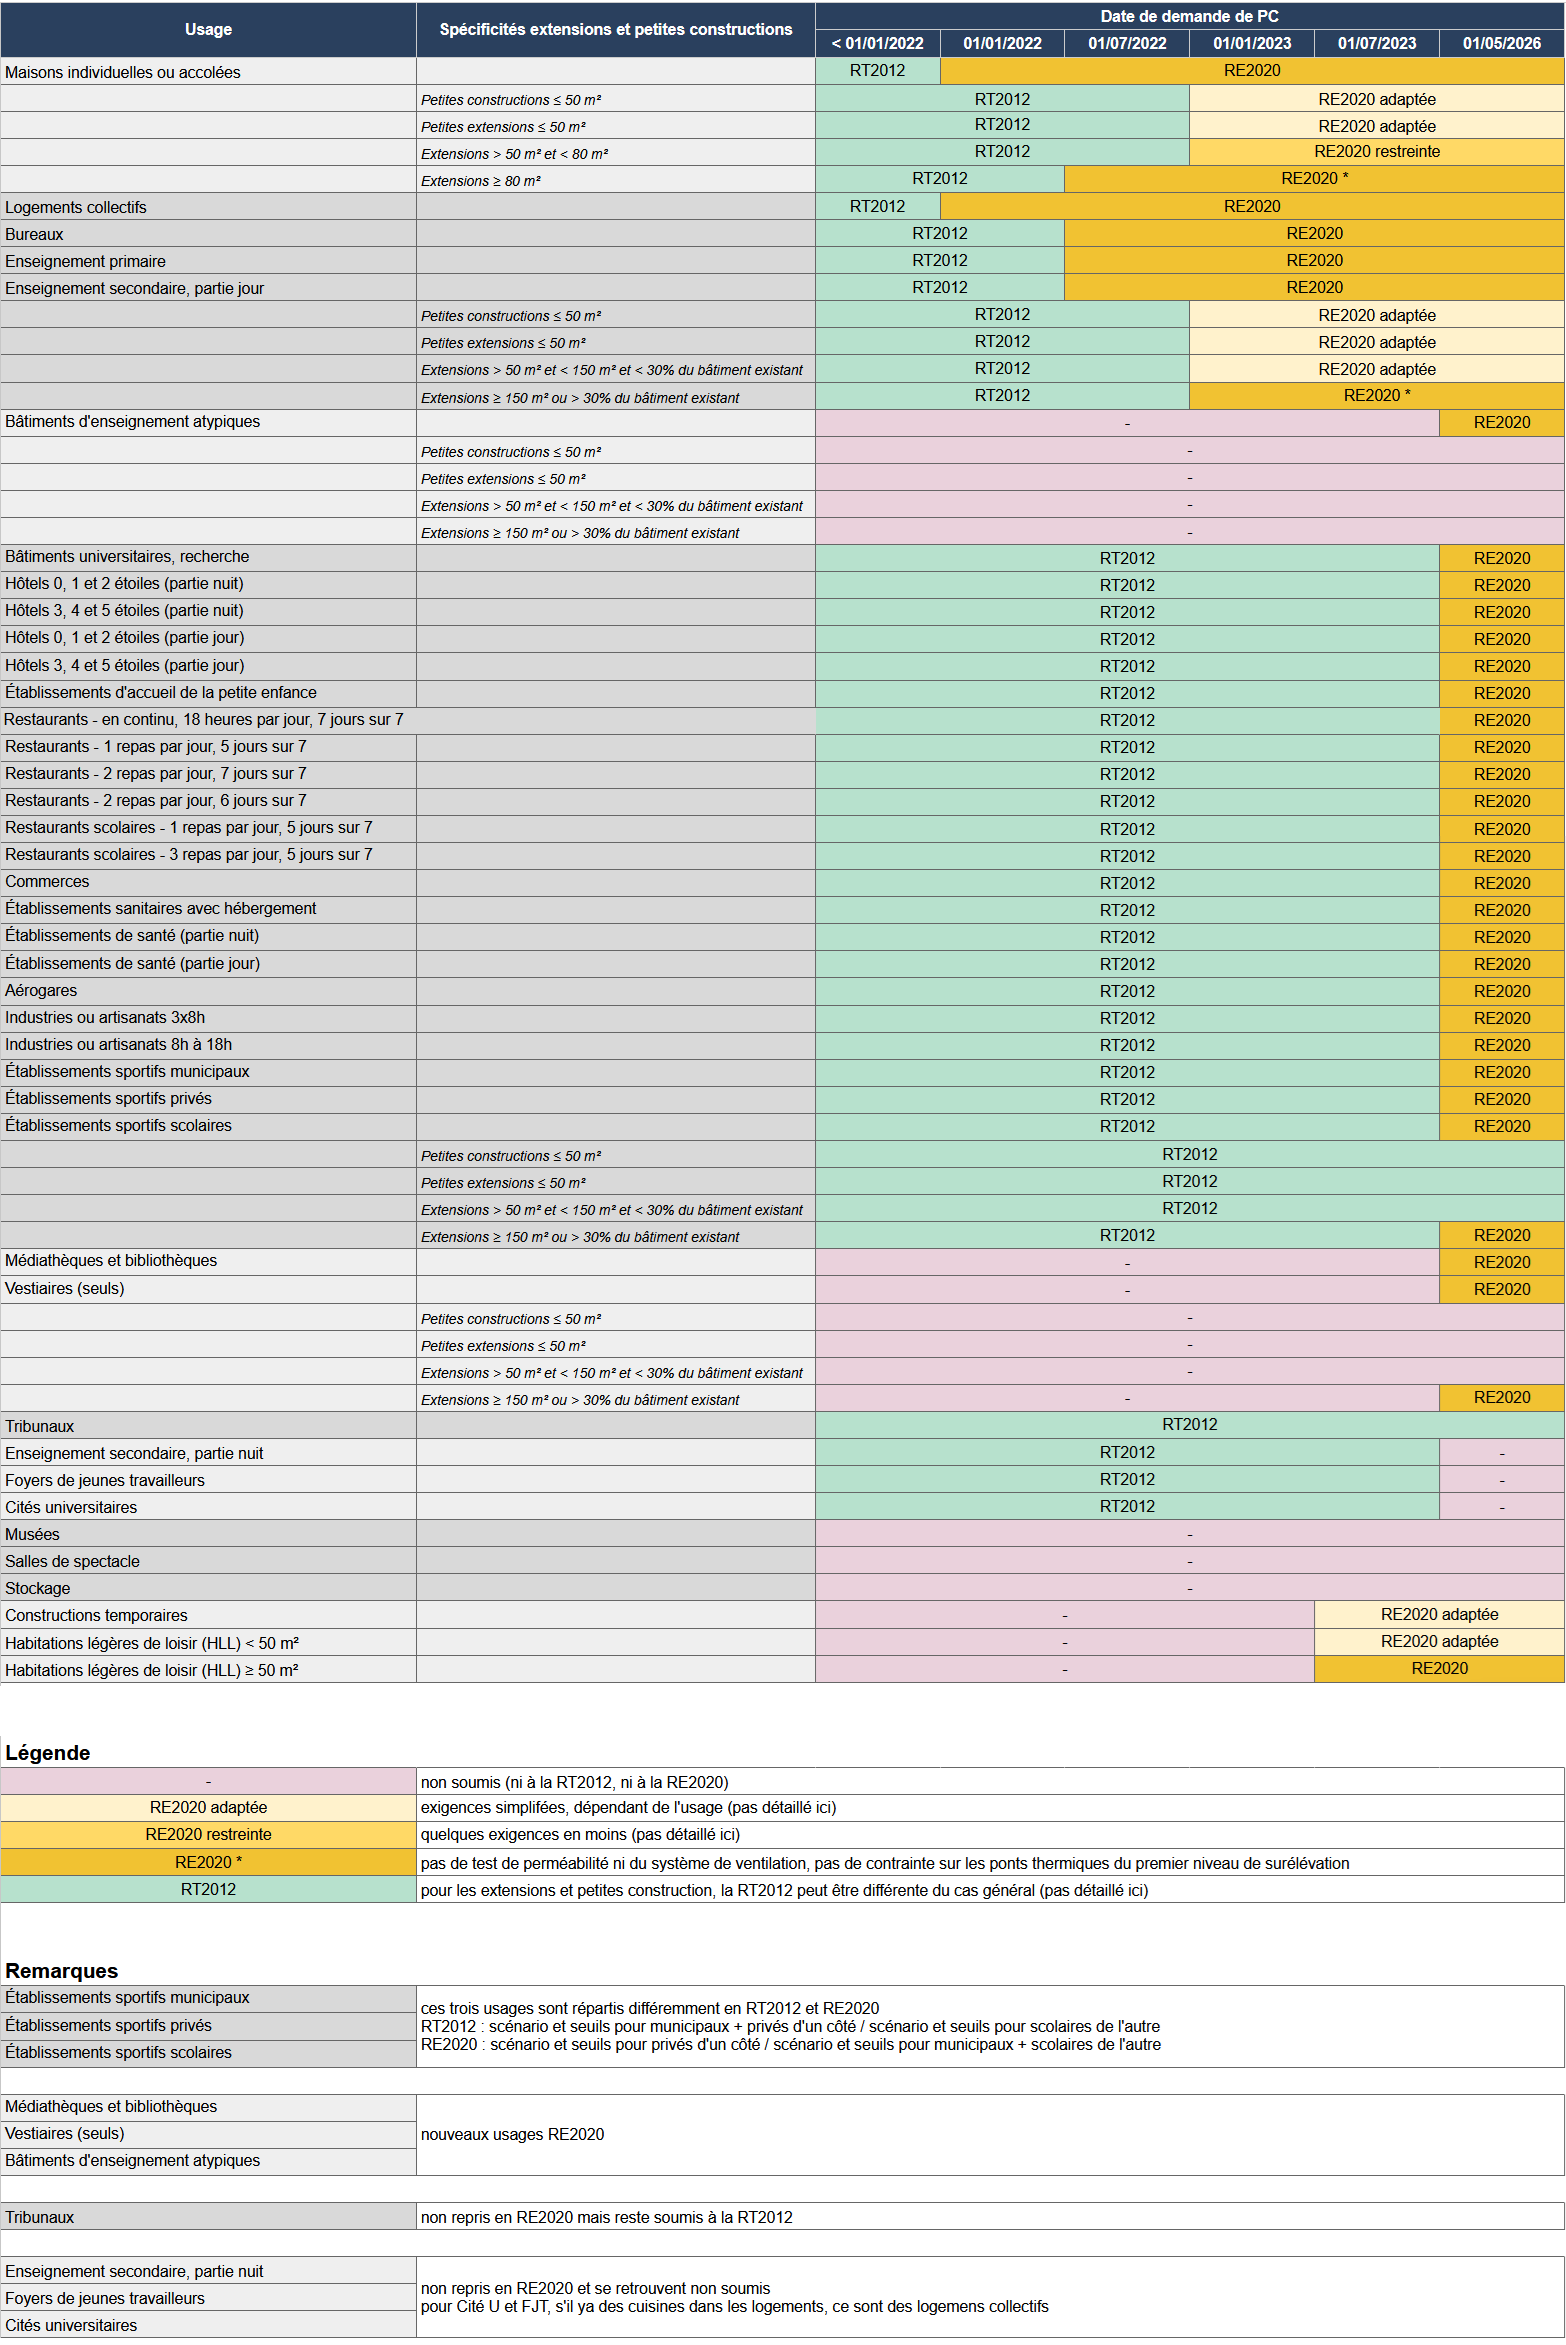Screen dimensions: 1566x2345
Task: Select "Restaurants - en continu, 18 heures par jour" row
Action: point(408,719)
